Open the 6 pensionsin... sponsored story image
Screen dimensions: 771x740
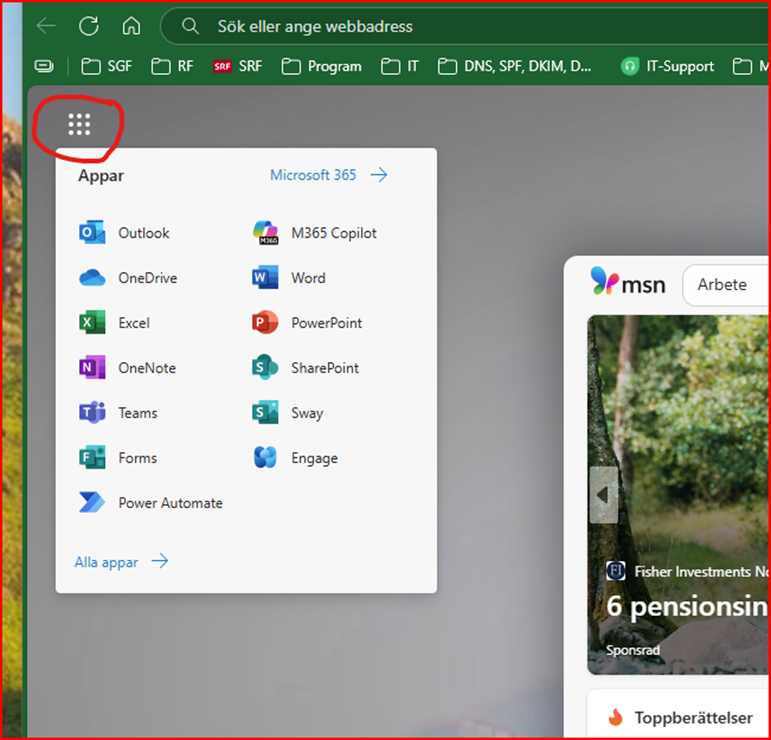[679, 495]
